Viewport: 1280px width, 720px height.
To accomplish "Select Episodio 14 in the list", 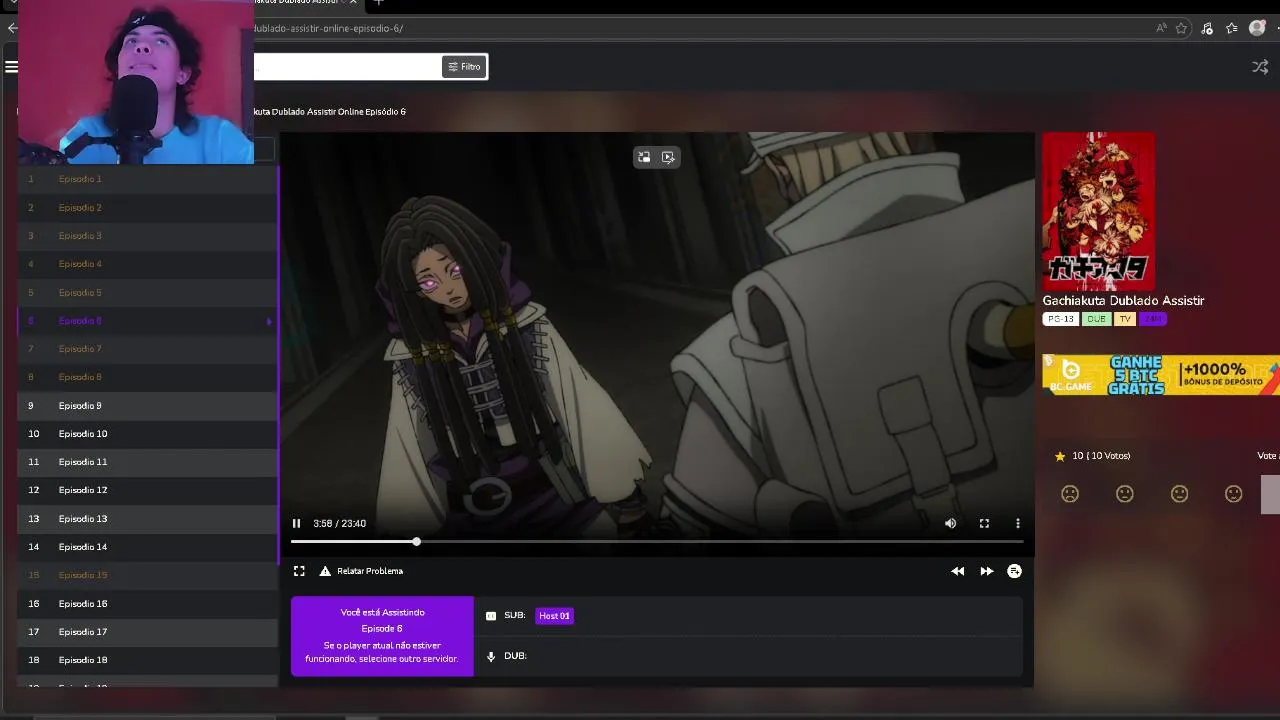I will click(148, 547).
